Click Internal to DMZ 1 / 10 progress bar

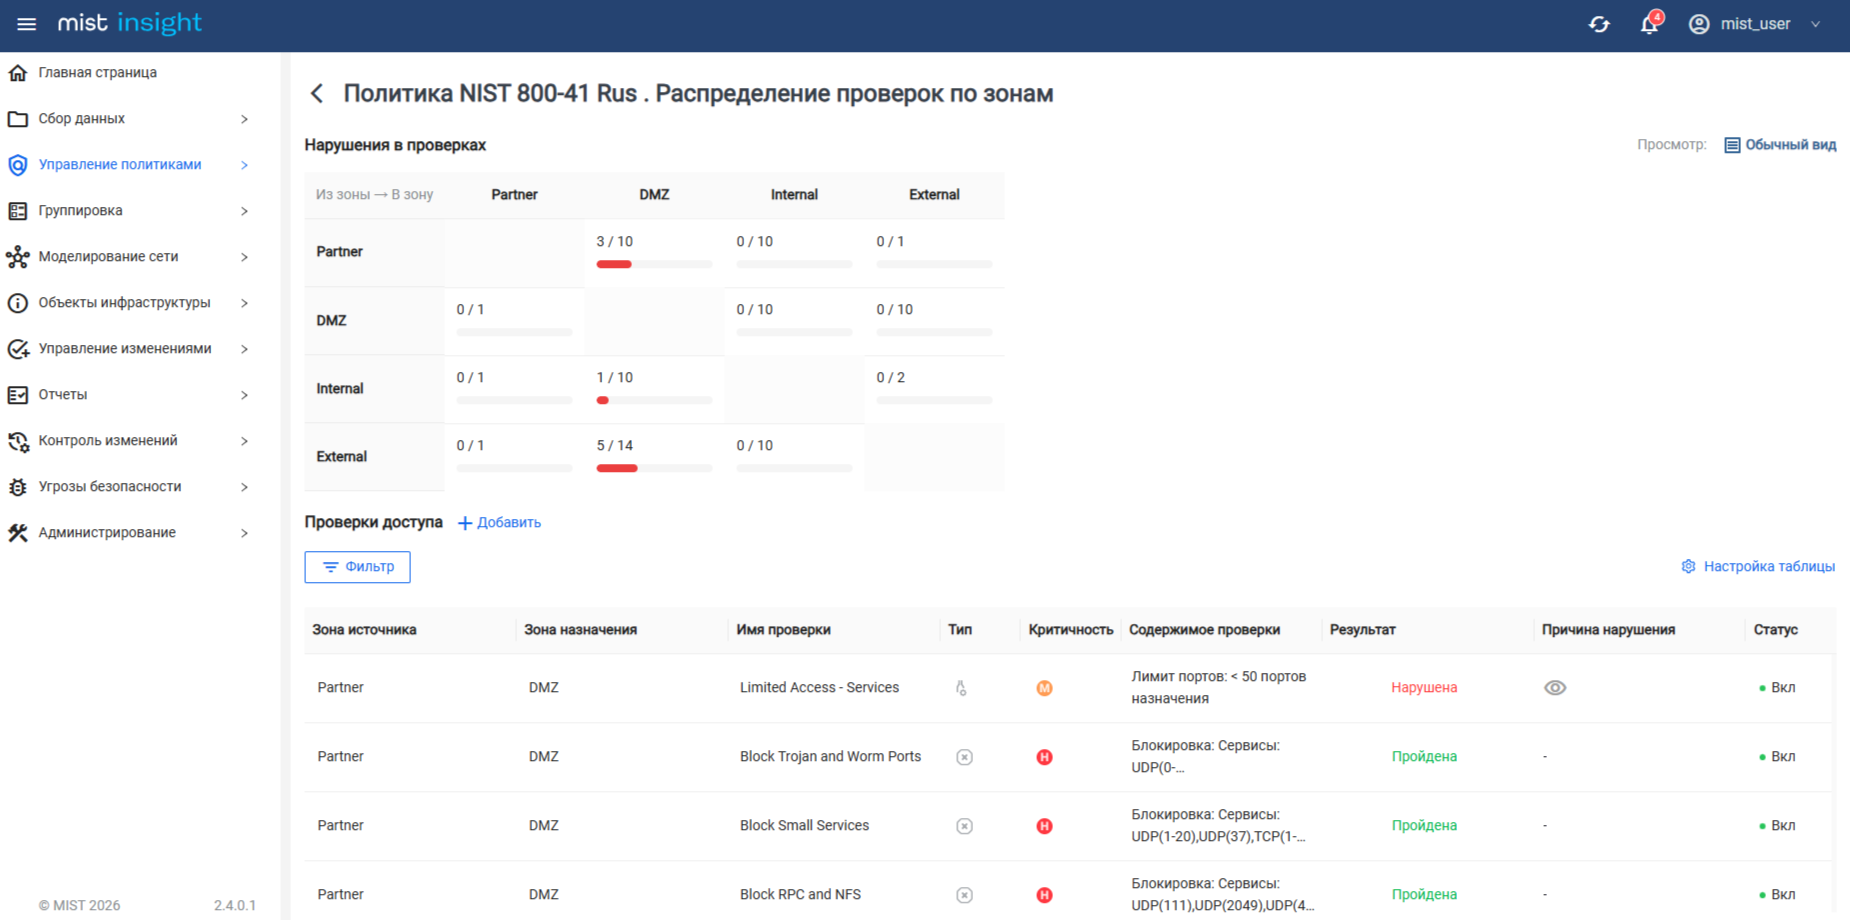[654, 400]
